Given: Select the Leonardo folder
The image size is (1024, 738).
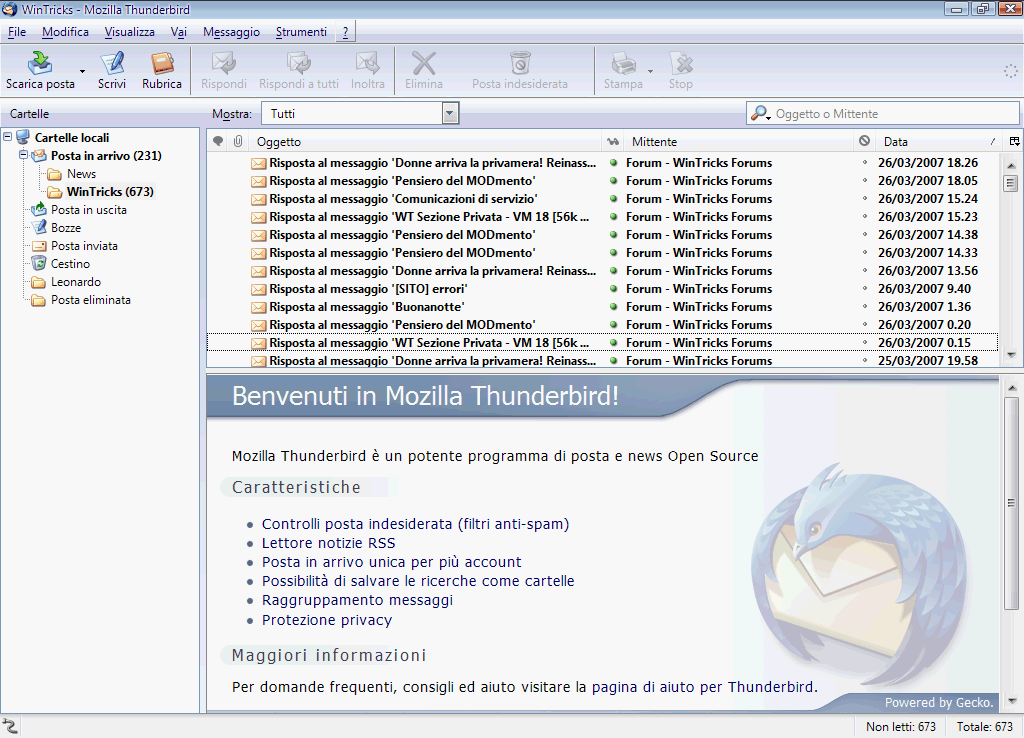Looking at the screenshot, I should [76, 281].
